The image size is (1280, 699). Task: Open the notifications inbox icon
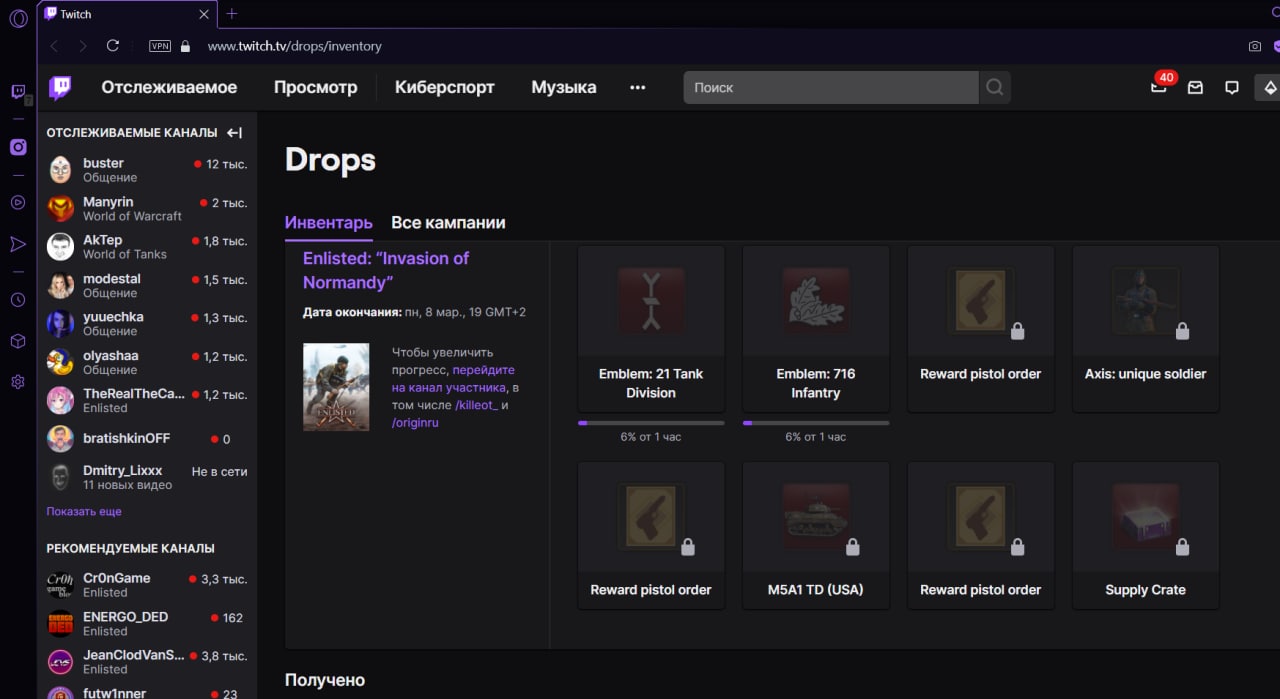point(1195,87)
